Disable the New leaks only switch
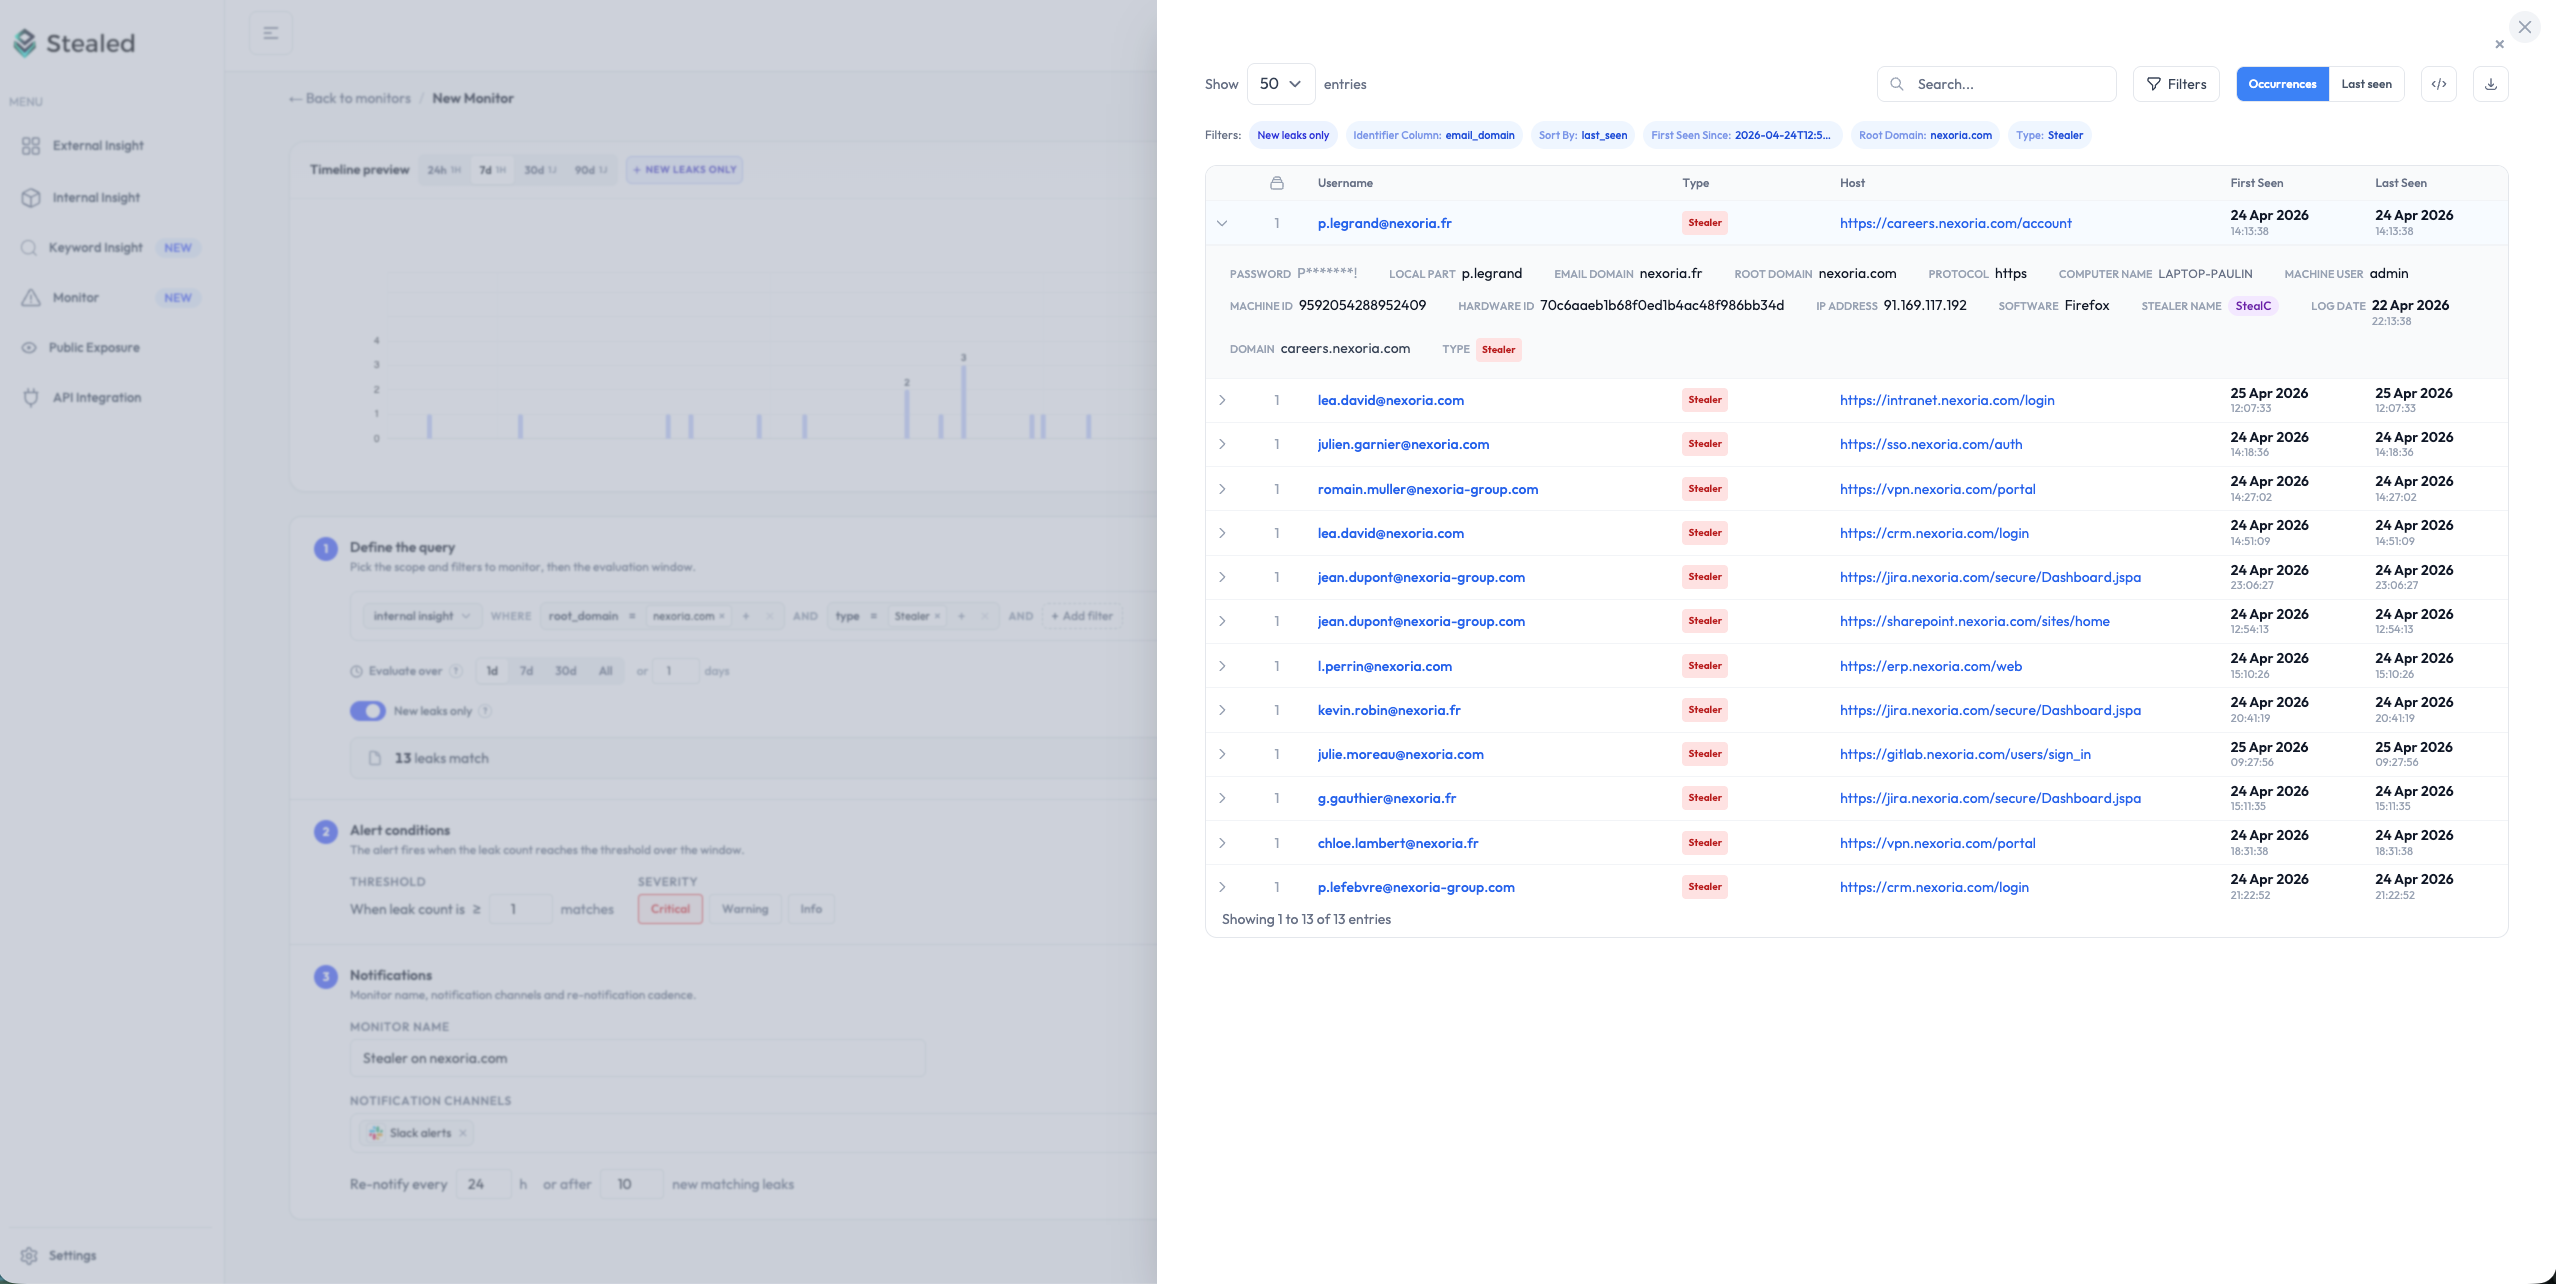The image size is (2556, 1284). click(368, 710)
